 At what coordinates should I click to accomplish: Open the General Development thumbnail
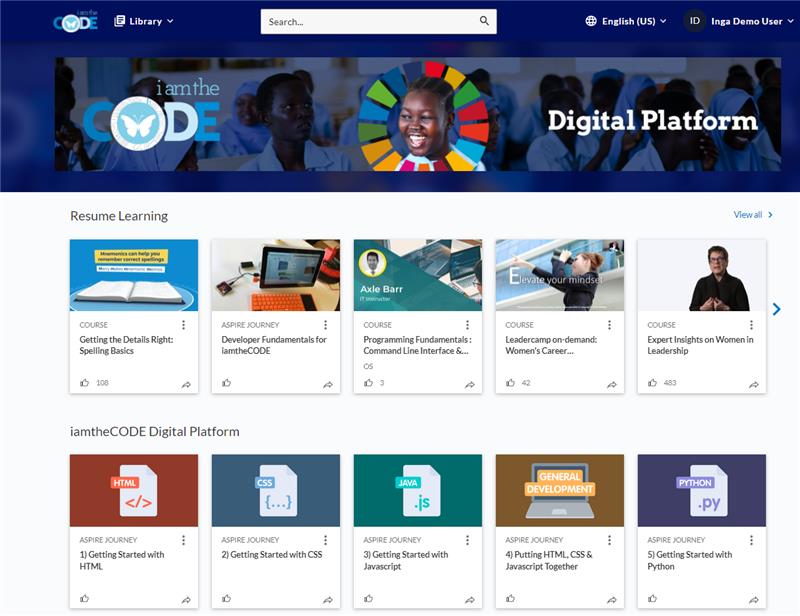[560, 490]
